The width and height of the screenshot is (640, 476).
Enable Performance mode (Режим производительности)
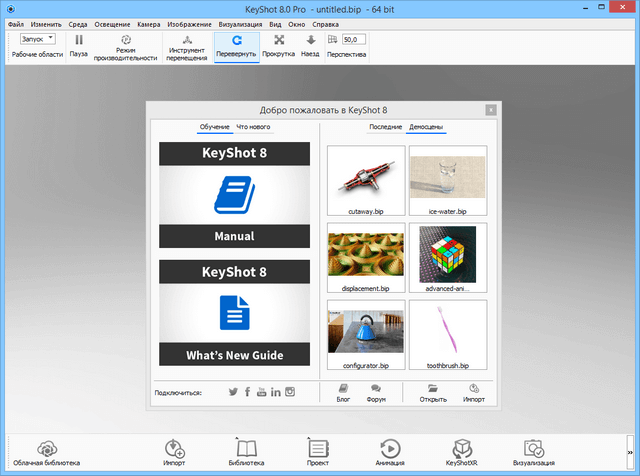[x=127, y=41]
